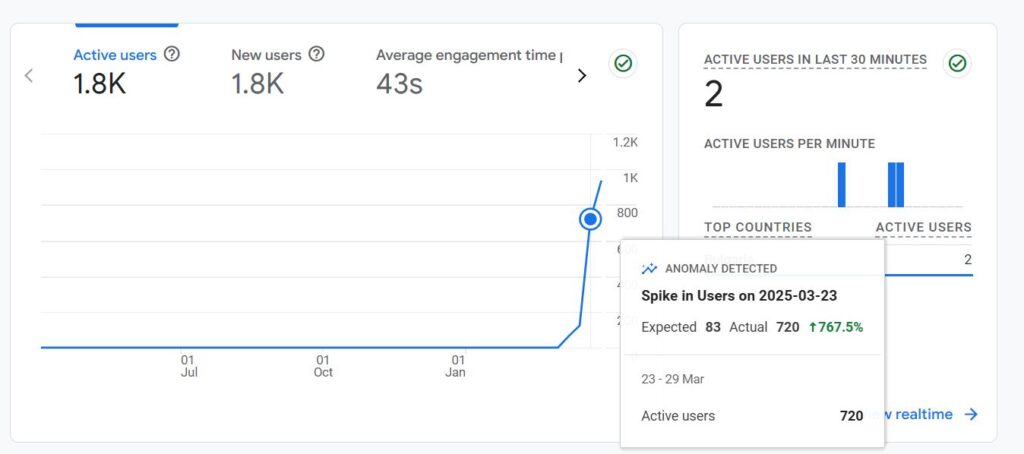The image size is (1024, 454).
Task: Click the help icon beside Active users
Action: pos(172,54)
